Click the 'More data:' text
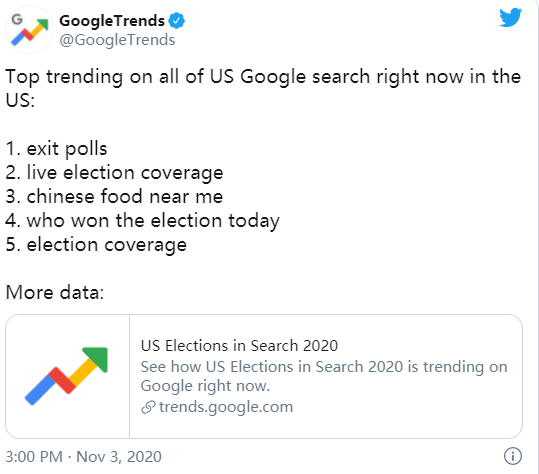 55,293
